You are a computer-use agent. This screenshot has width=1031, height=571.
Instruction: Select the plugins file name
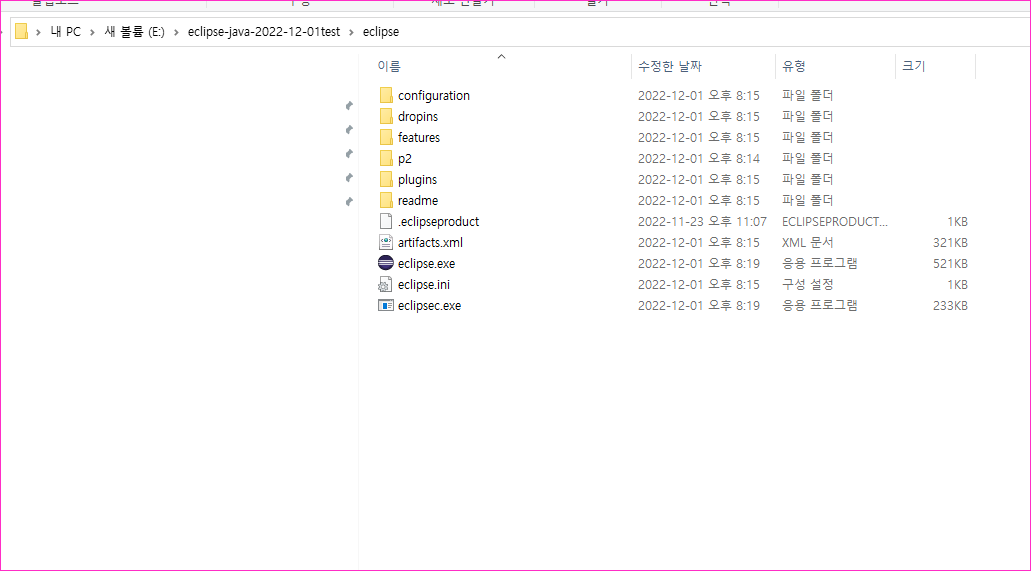(418, 180)
